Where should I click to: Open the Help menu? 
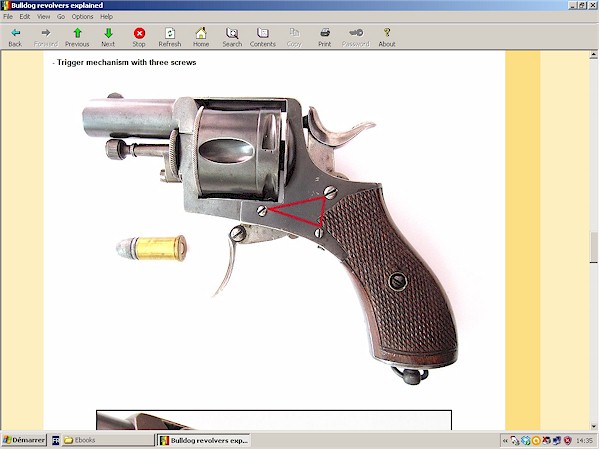click(106, 17)
